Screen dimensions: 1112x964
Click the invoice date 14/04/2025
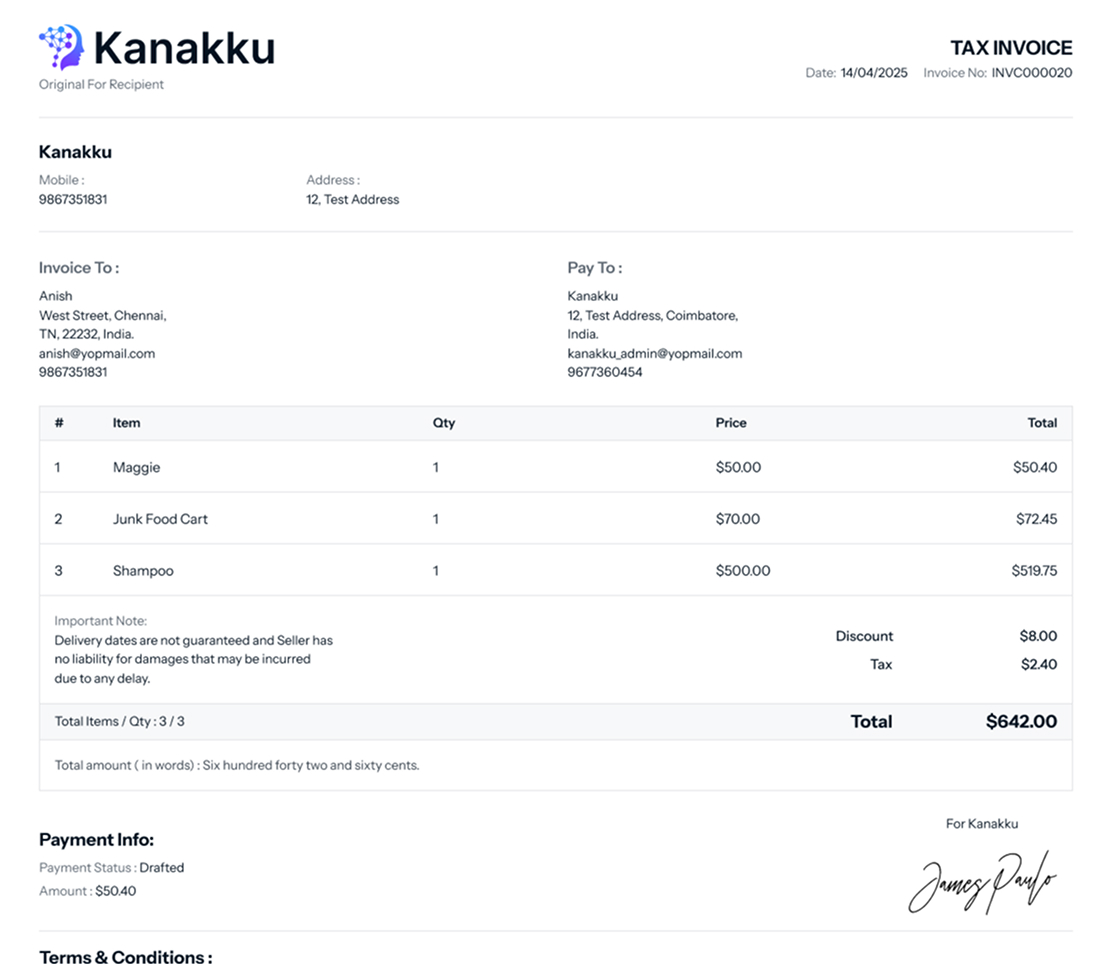(x=874, y=72)
